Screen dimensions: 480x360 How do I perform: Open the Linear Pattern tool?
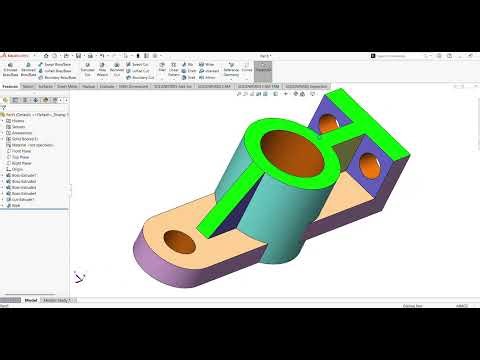174,70
